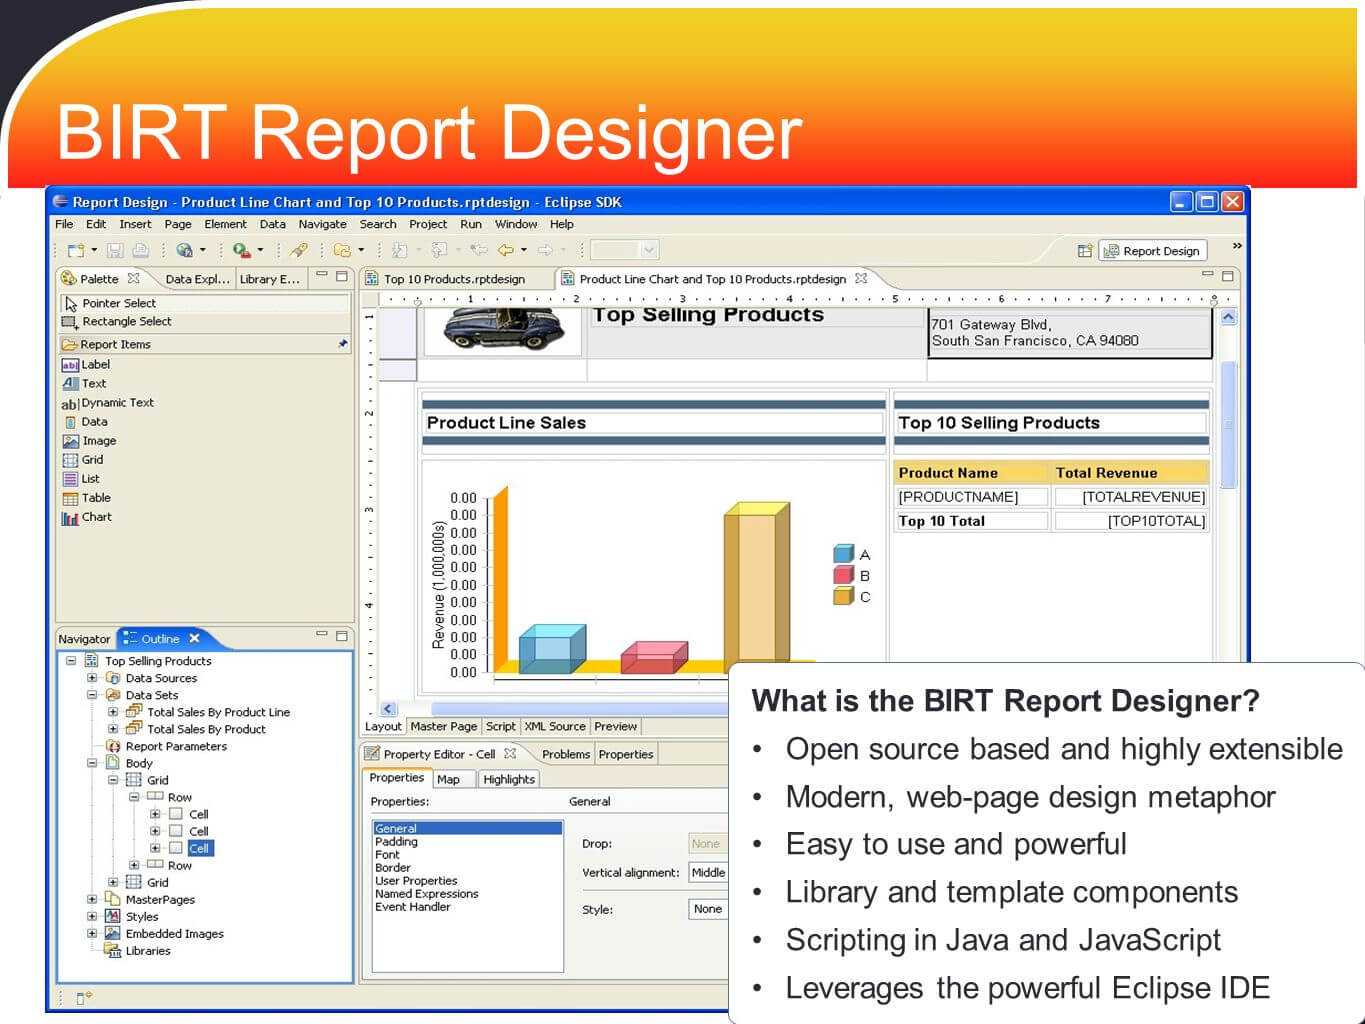Close the Outline view tab

pyautogui.click(x=195, y=638)
